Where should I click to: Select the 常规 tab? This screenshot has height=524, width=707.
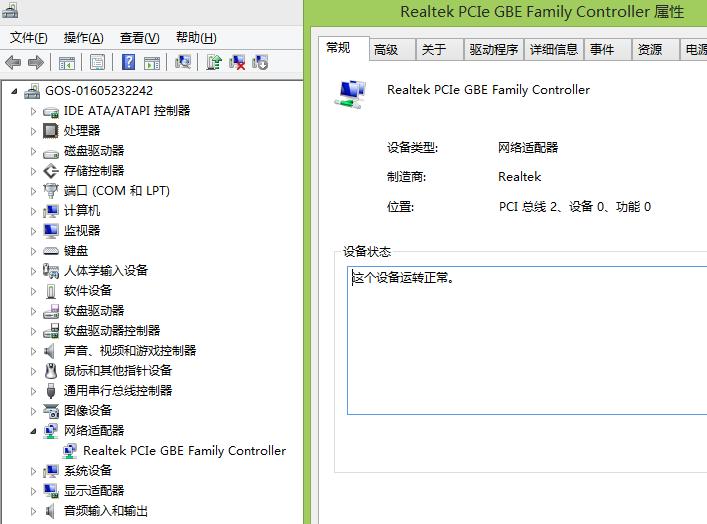[344, 48]
